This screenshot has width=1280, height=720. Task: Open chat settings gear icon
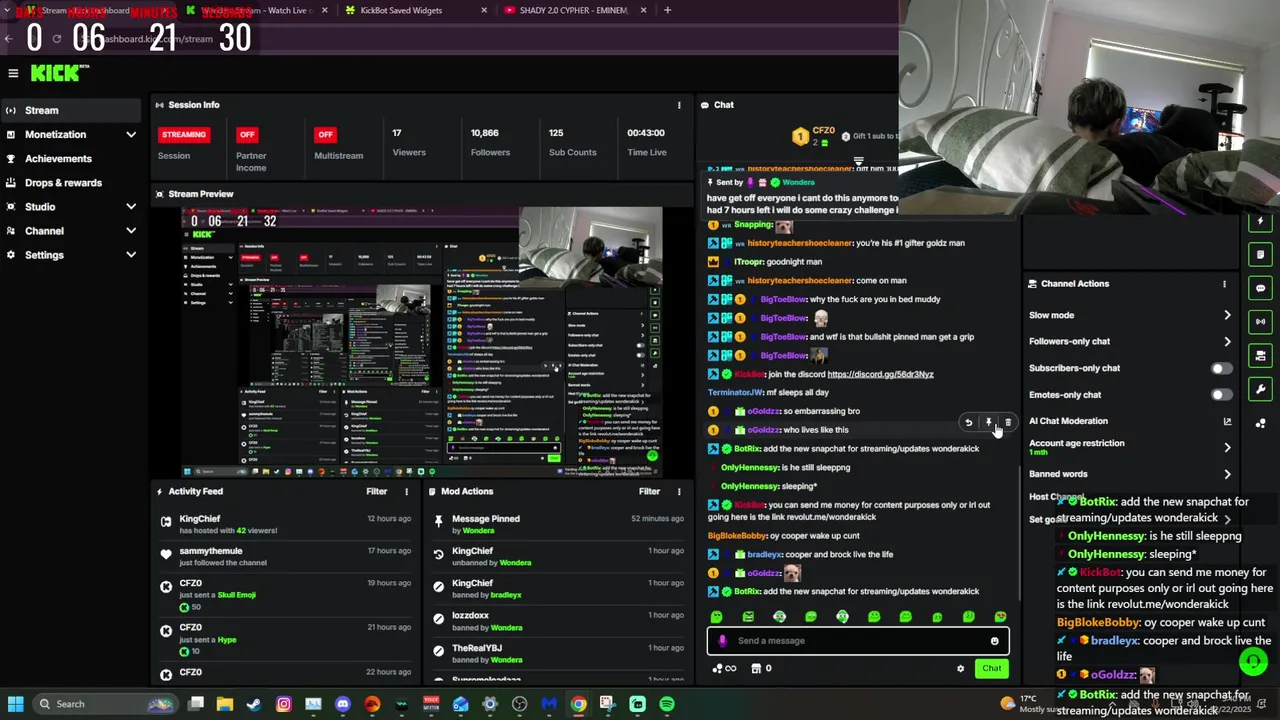click(x=960, y=669)
